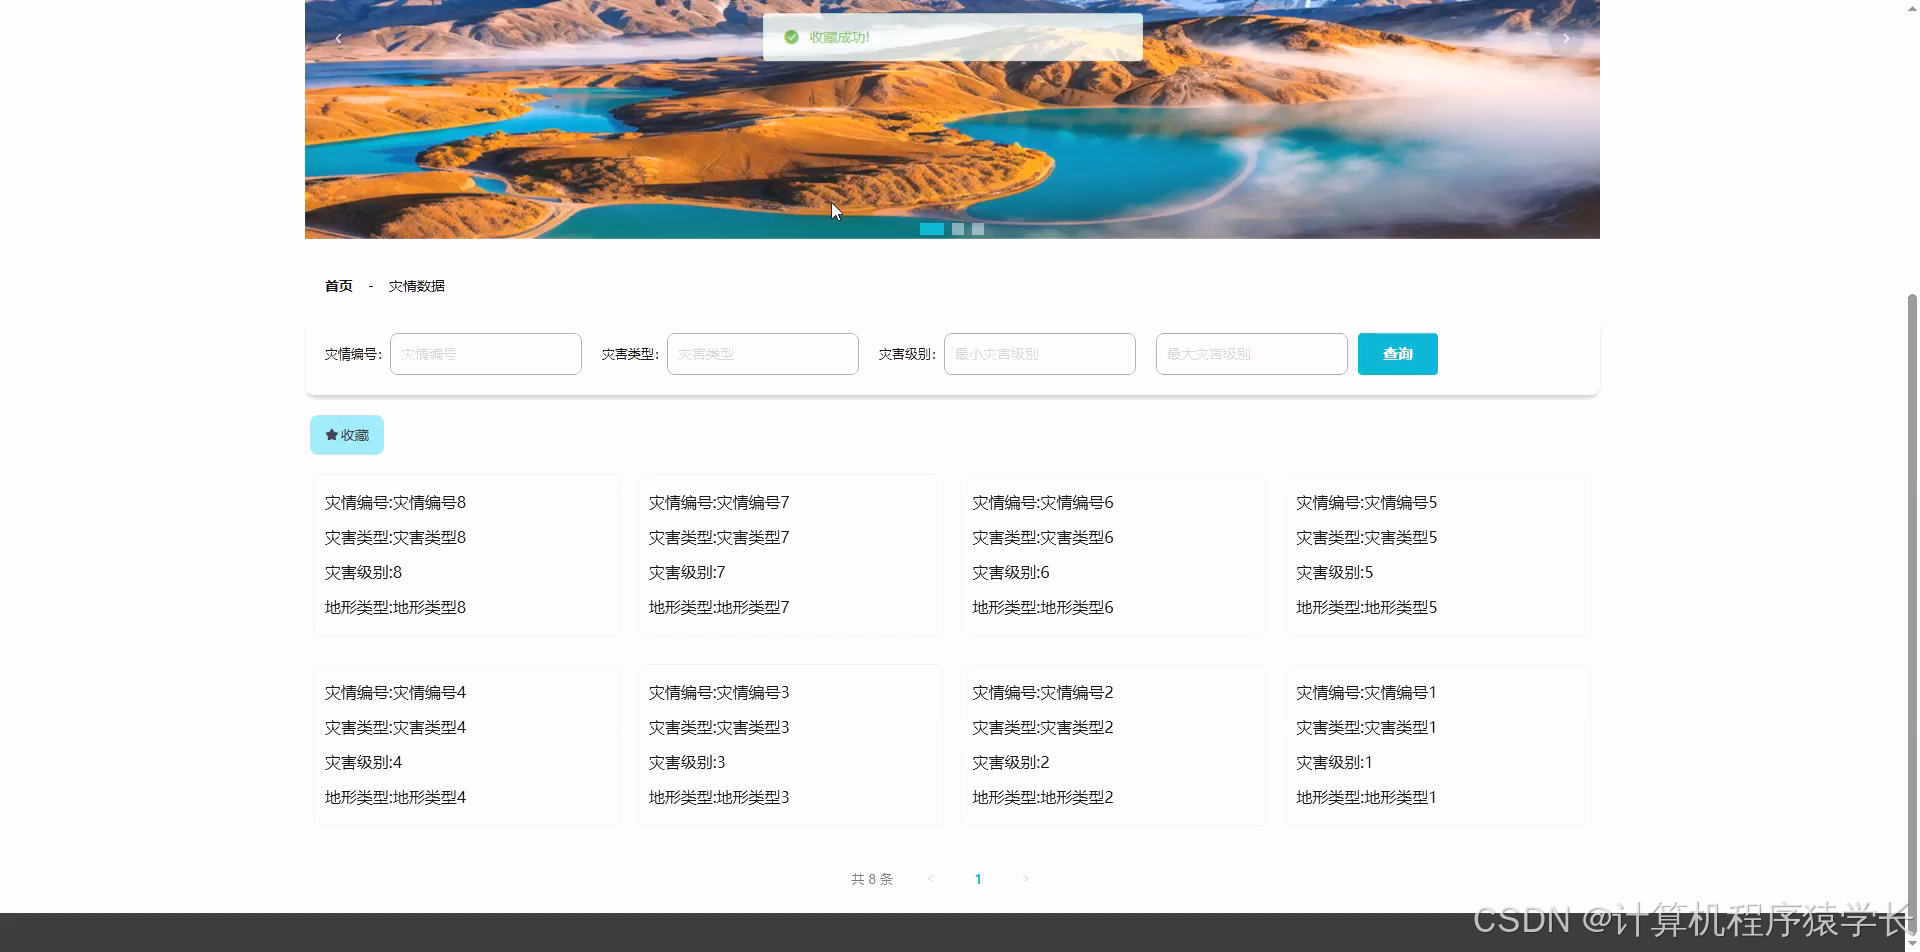The width and height of the screenshot is (1920, 952).
Task: Click text 地形类型:地形类型3
Action: pyautogui.click(x=719, y=798)
